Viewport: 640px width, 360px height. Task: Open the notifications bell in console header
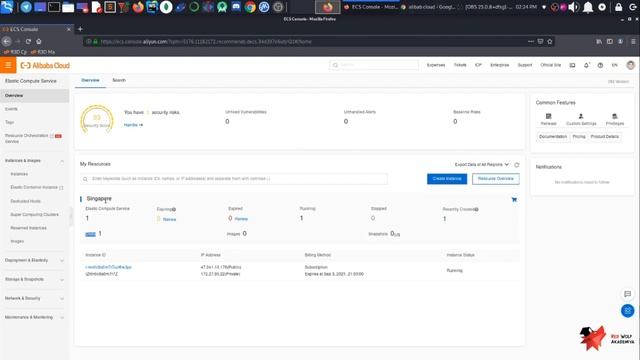(587, 65)
